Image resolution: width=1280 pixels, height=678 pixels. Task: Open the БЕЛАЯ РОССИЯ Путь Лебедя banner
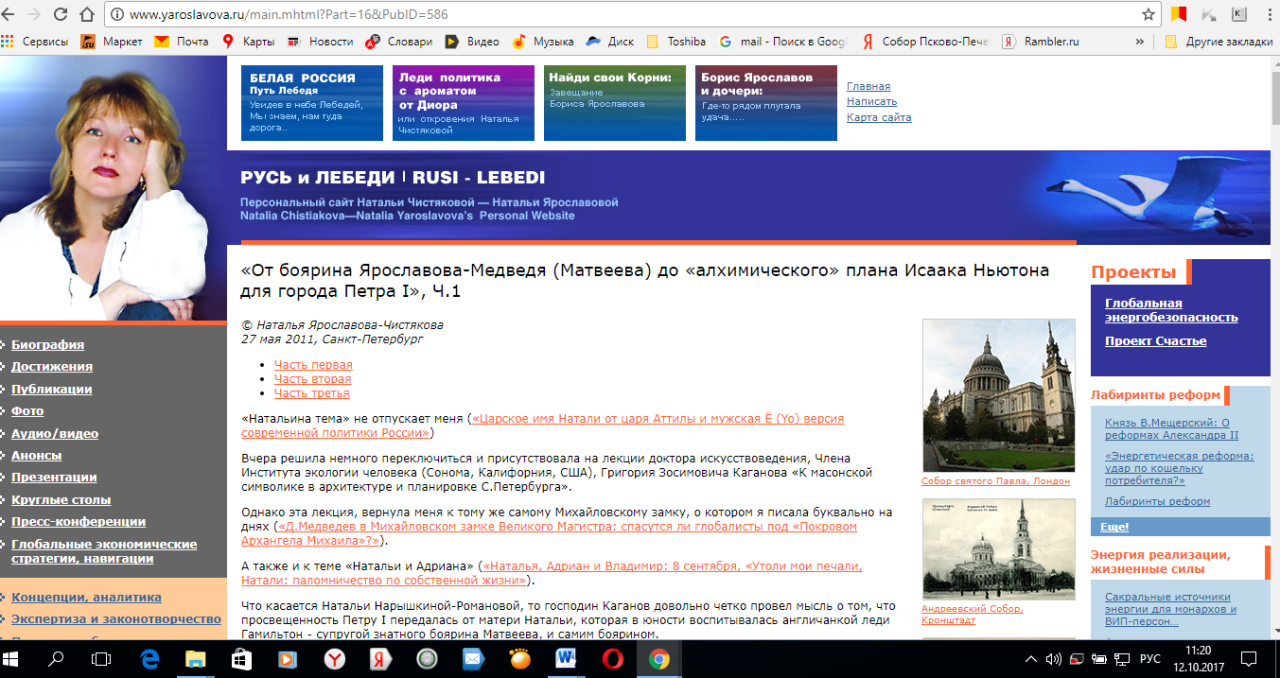coord(312,103)
